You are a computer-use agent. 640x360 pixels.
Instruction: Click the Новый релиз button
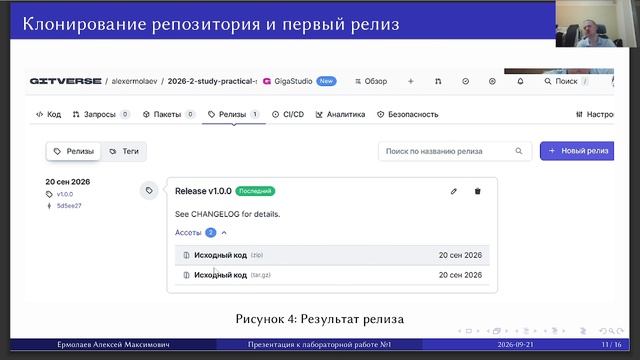tap(577, 151)
